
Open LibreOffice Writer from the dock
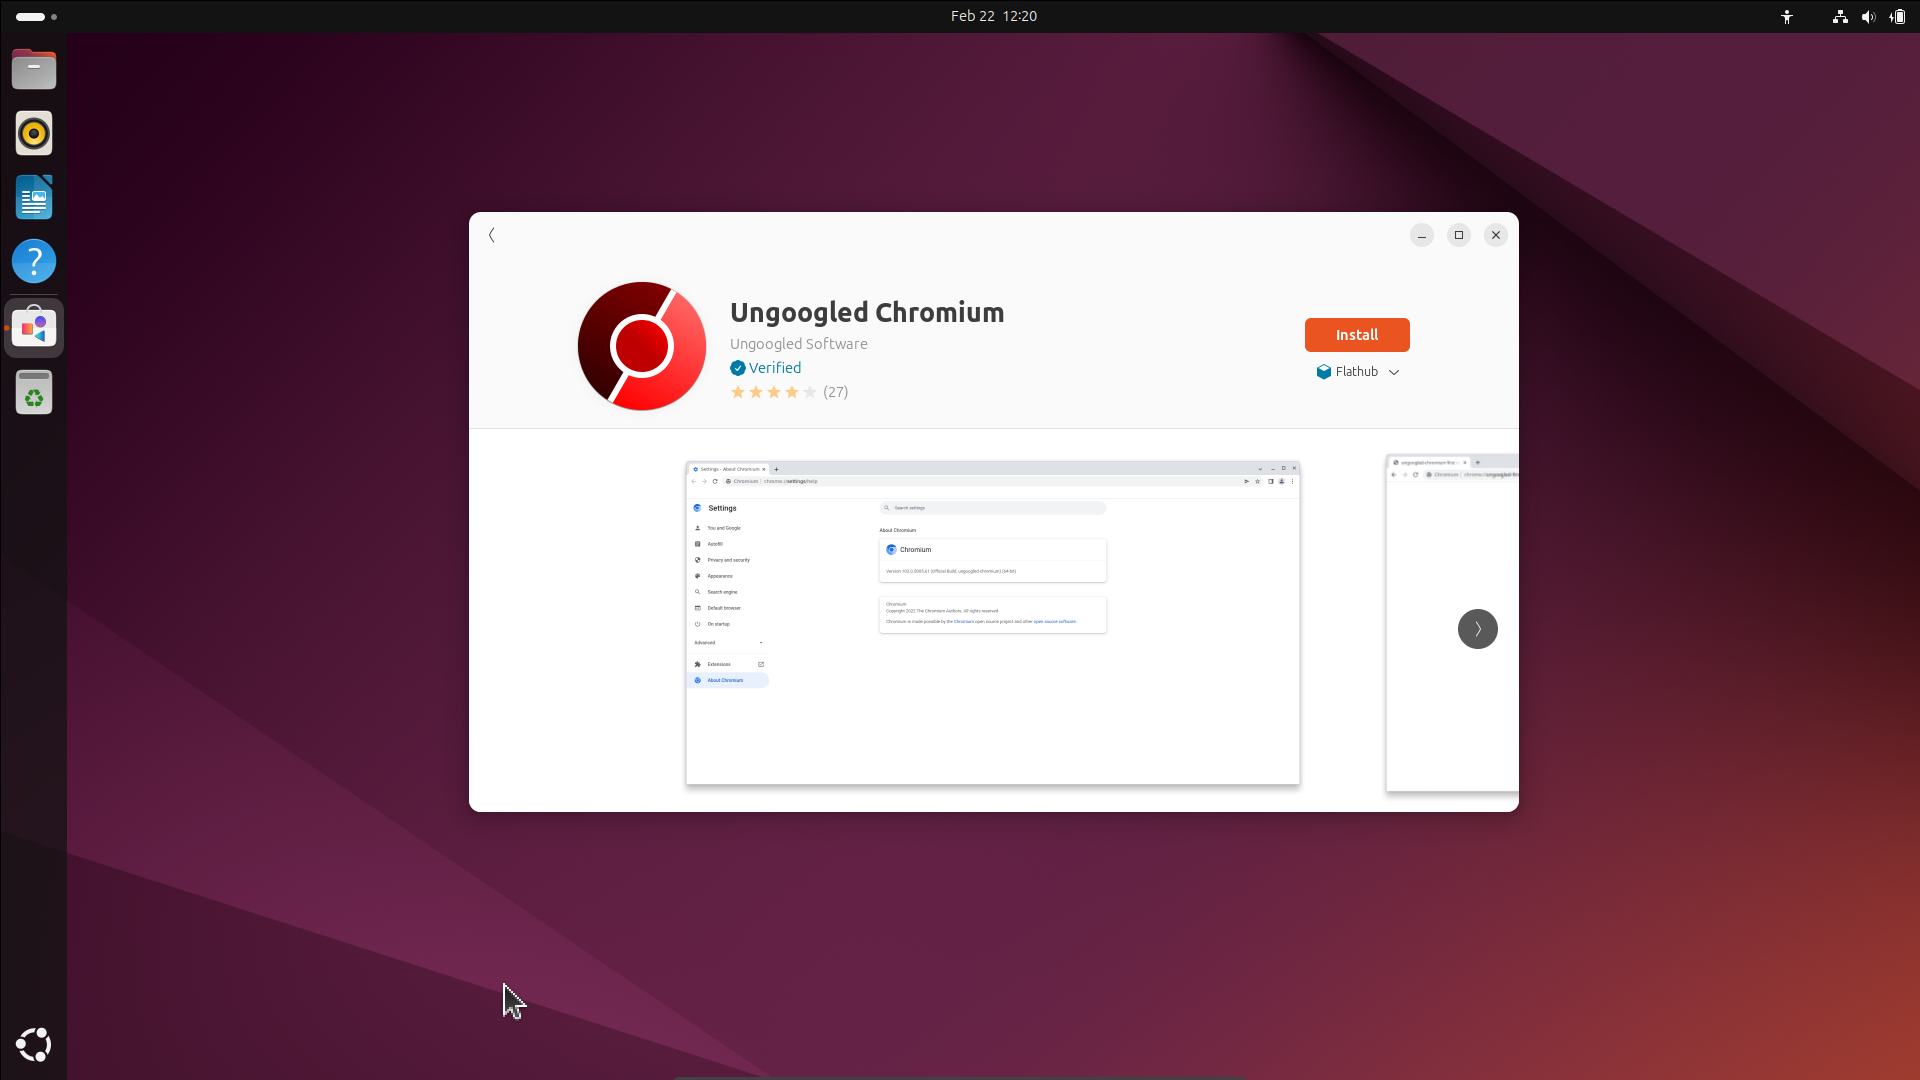[x=34, y=197]
